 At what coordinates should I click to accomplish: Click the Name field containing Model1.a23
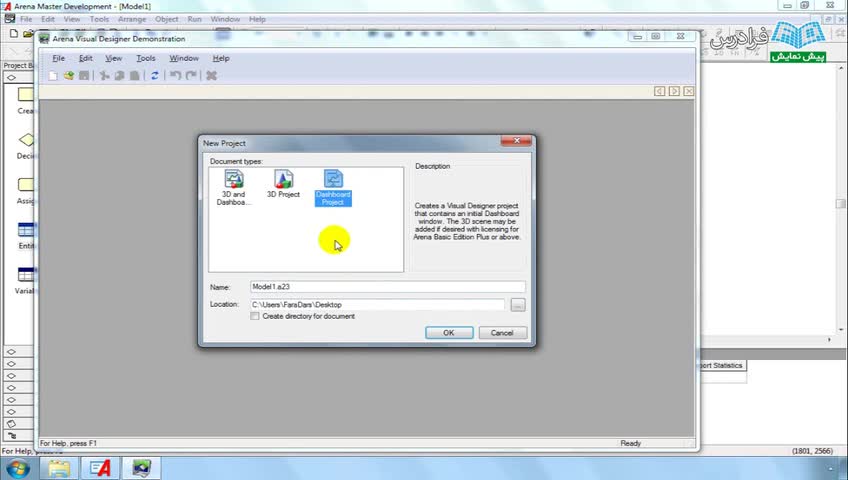click(387, 287)
